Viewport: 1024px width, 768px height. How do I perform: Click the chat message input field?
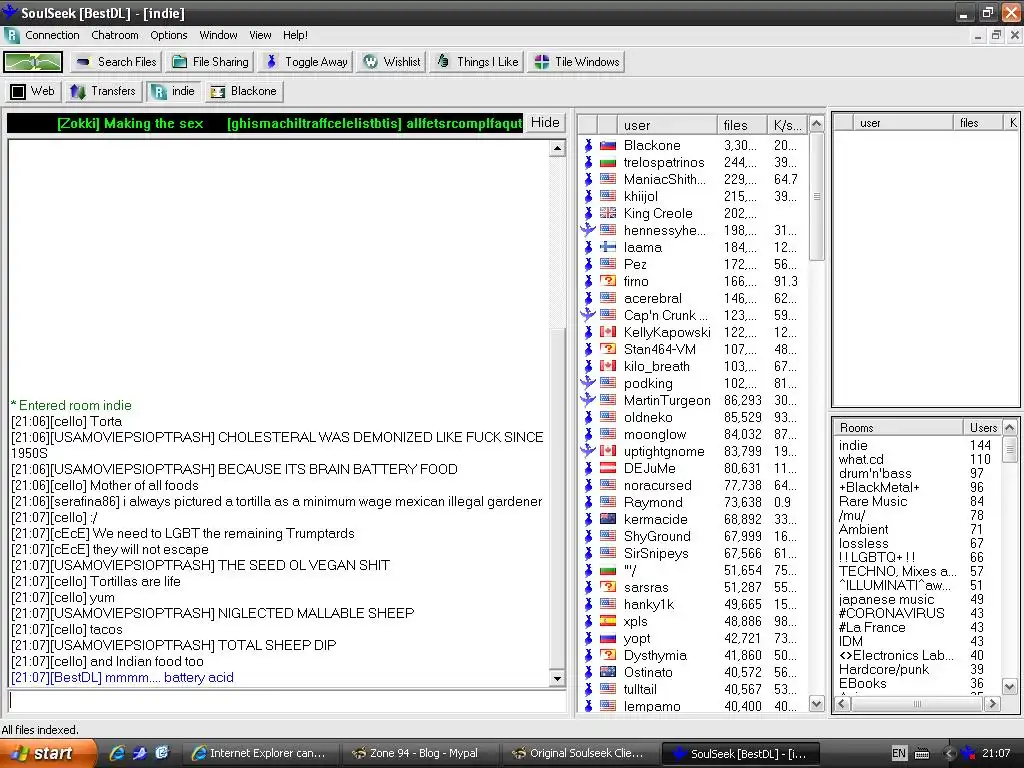coord(286,701)
